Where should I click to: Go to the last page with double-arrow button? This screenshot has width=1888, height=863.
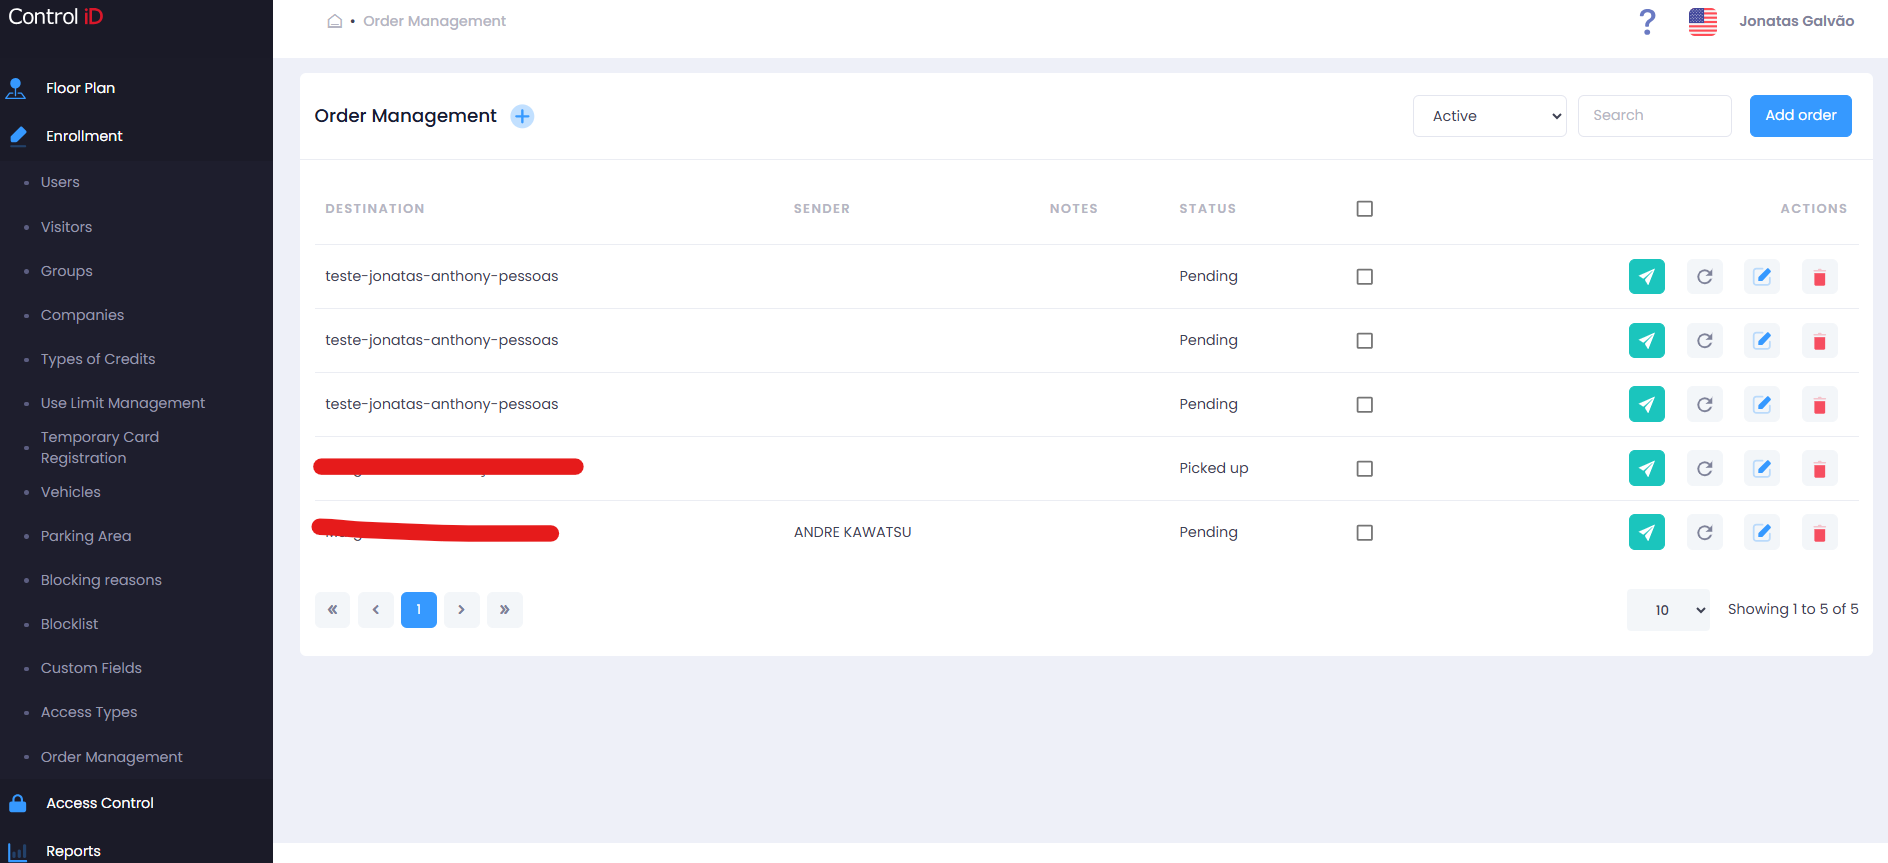click(x=504, y=610)
